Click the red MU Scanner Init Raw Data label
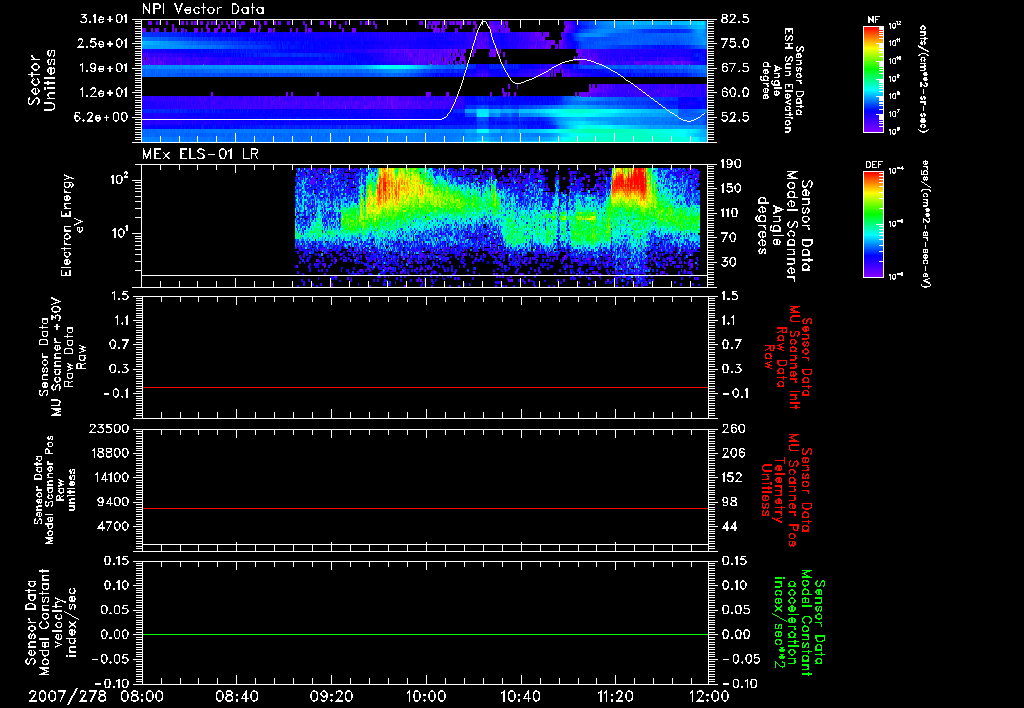The height and width of the screenshot is (708, 1024). tap(788, 357)
